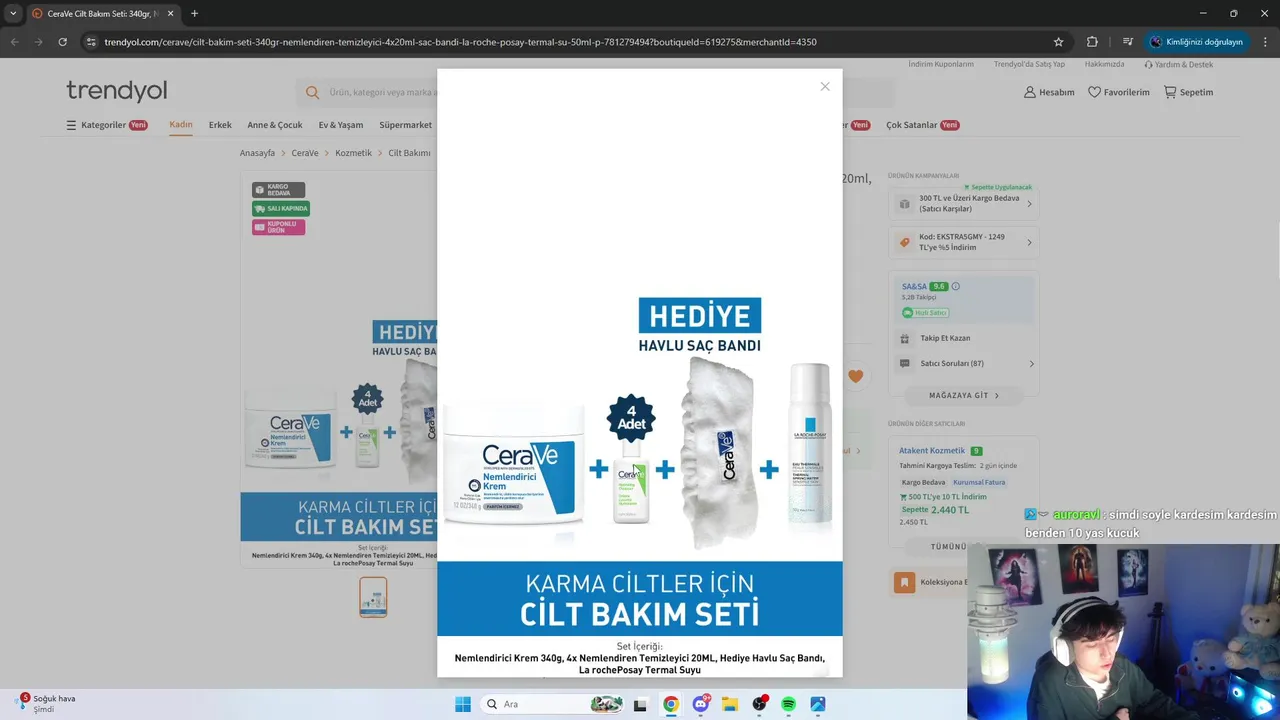Click site information icon in address bar
Image resolution: width=1280 pixels, height=720 pixels.
91,42
